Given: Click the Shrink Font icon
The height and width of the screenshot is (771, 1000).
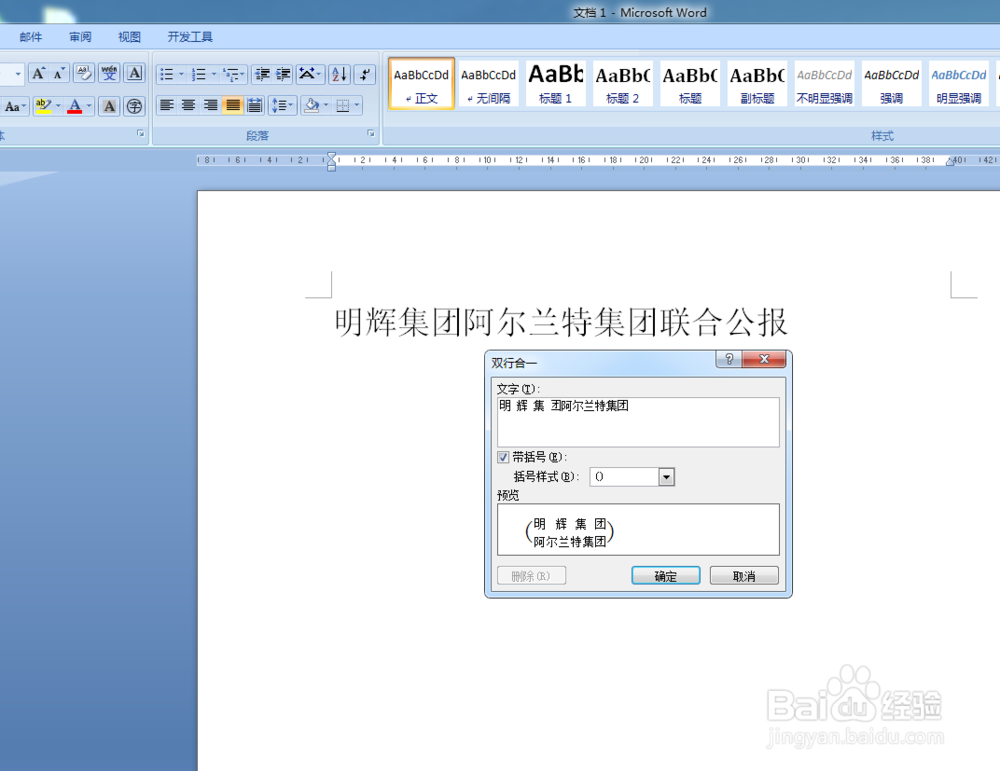Looking at the screenshot, I should [59, 73].
